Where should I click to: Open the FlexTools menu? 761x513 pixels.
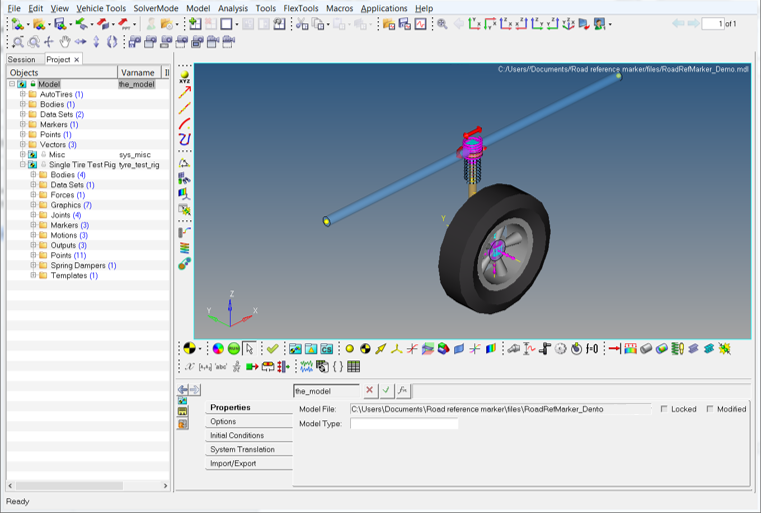click(x=300, y=8)
